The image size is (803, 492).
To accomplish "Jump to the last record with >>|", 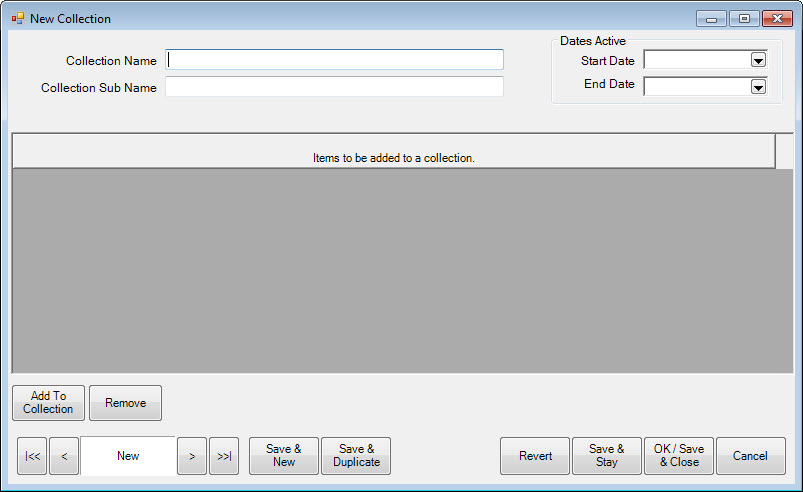I will (224, 456).
